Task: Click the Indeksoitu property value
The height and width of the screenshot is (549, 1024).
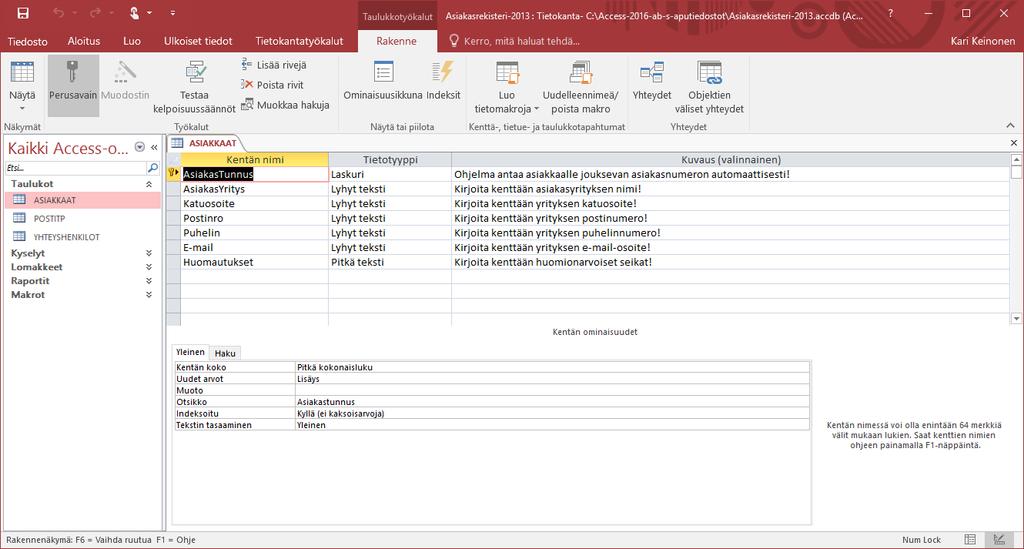Action: click(x=552, y=413)
